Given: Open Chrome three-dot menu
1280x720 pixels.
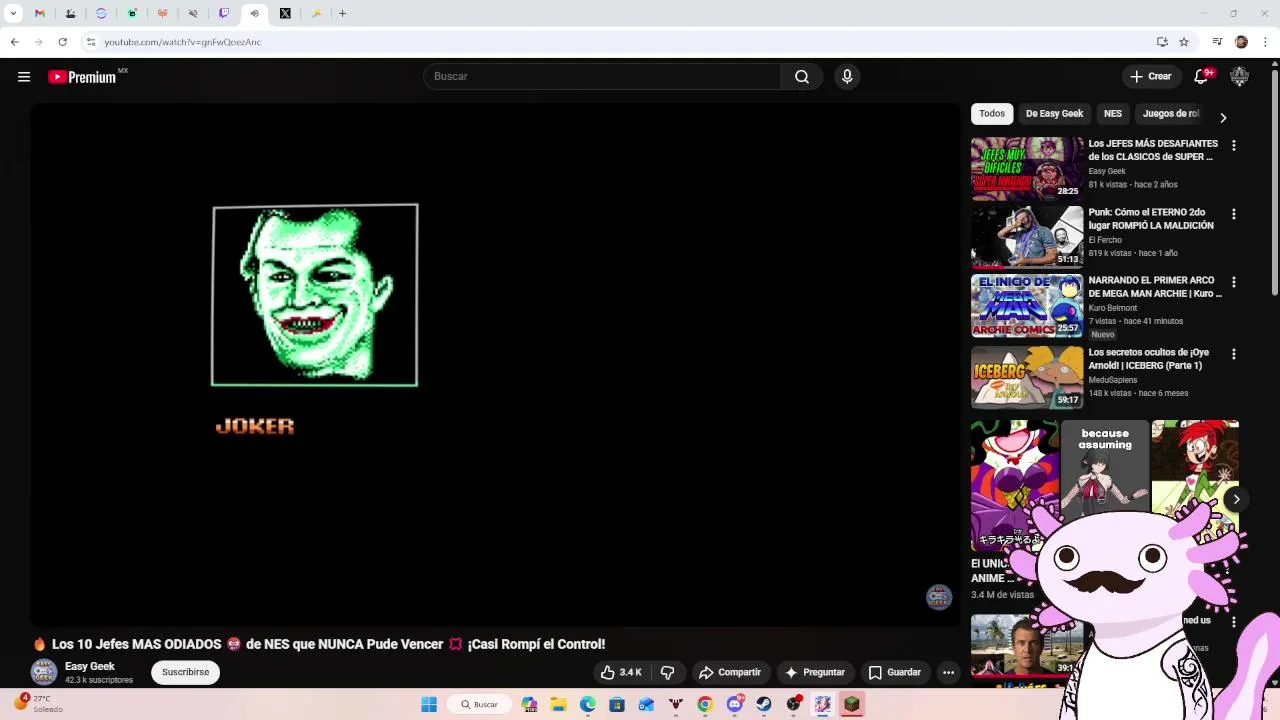Looking at the screenshot, I should 1266,42.
